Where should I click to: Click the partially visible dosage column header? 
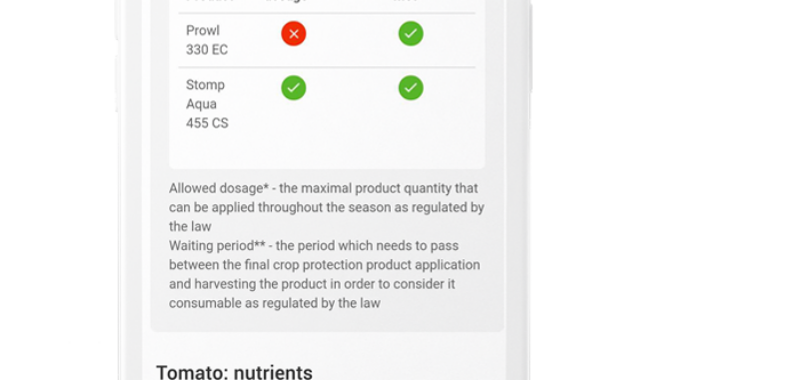click(x=286, y=2)
